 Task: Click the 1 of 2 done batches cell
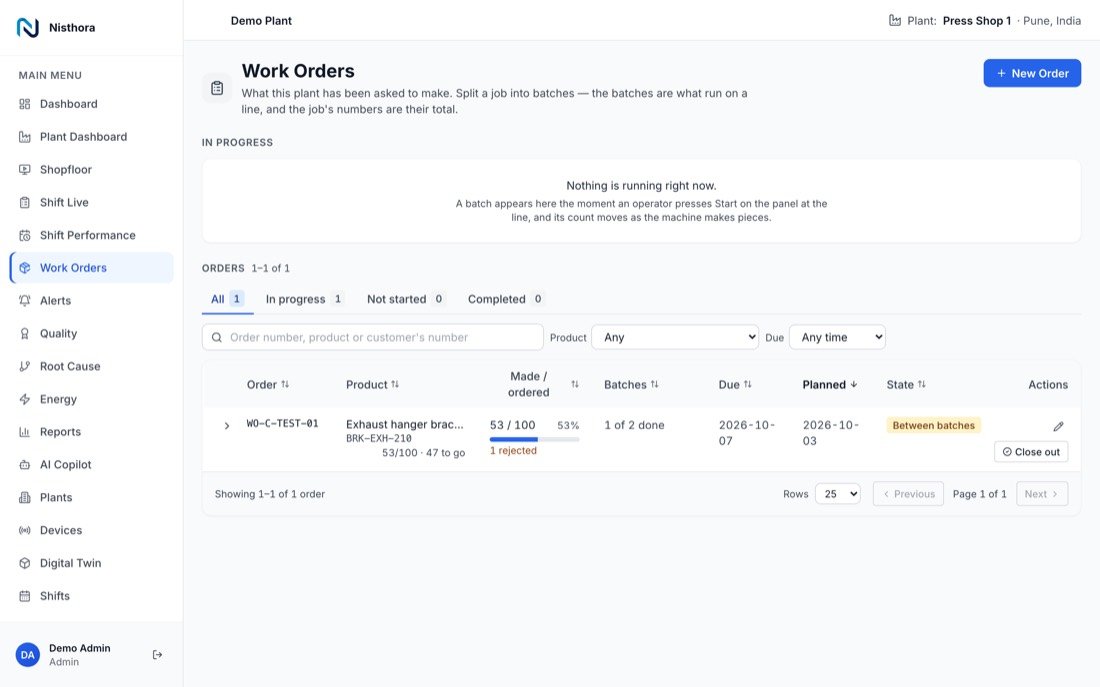click(x=634, y=425)
